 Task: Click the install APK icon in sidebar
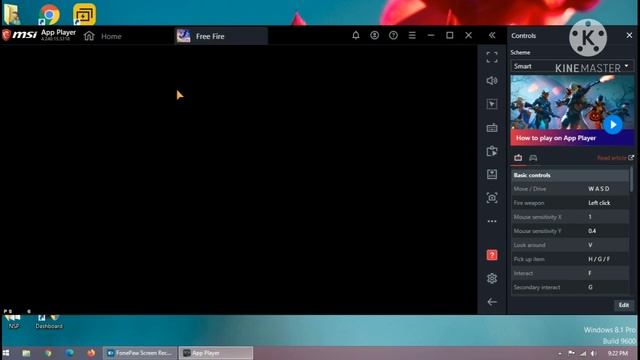pyautogui.click(x=492, y=174)
